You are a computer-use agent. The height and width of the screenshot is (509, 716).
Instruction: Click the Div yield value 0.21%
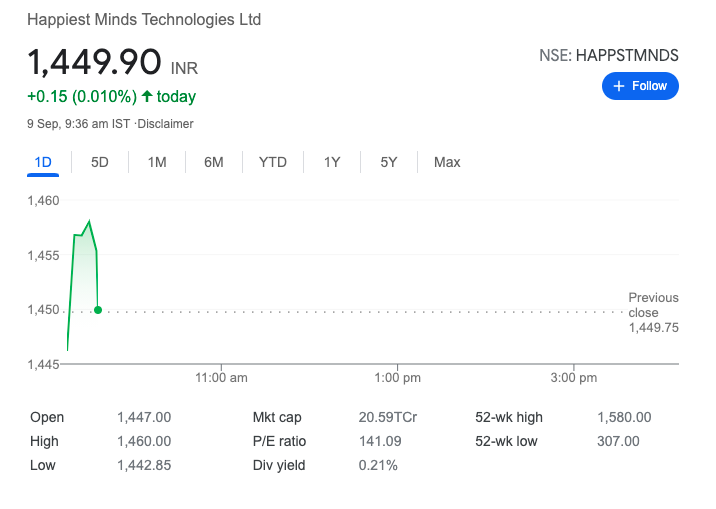pos(378,465)
